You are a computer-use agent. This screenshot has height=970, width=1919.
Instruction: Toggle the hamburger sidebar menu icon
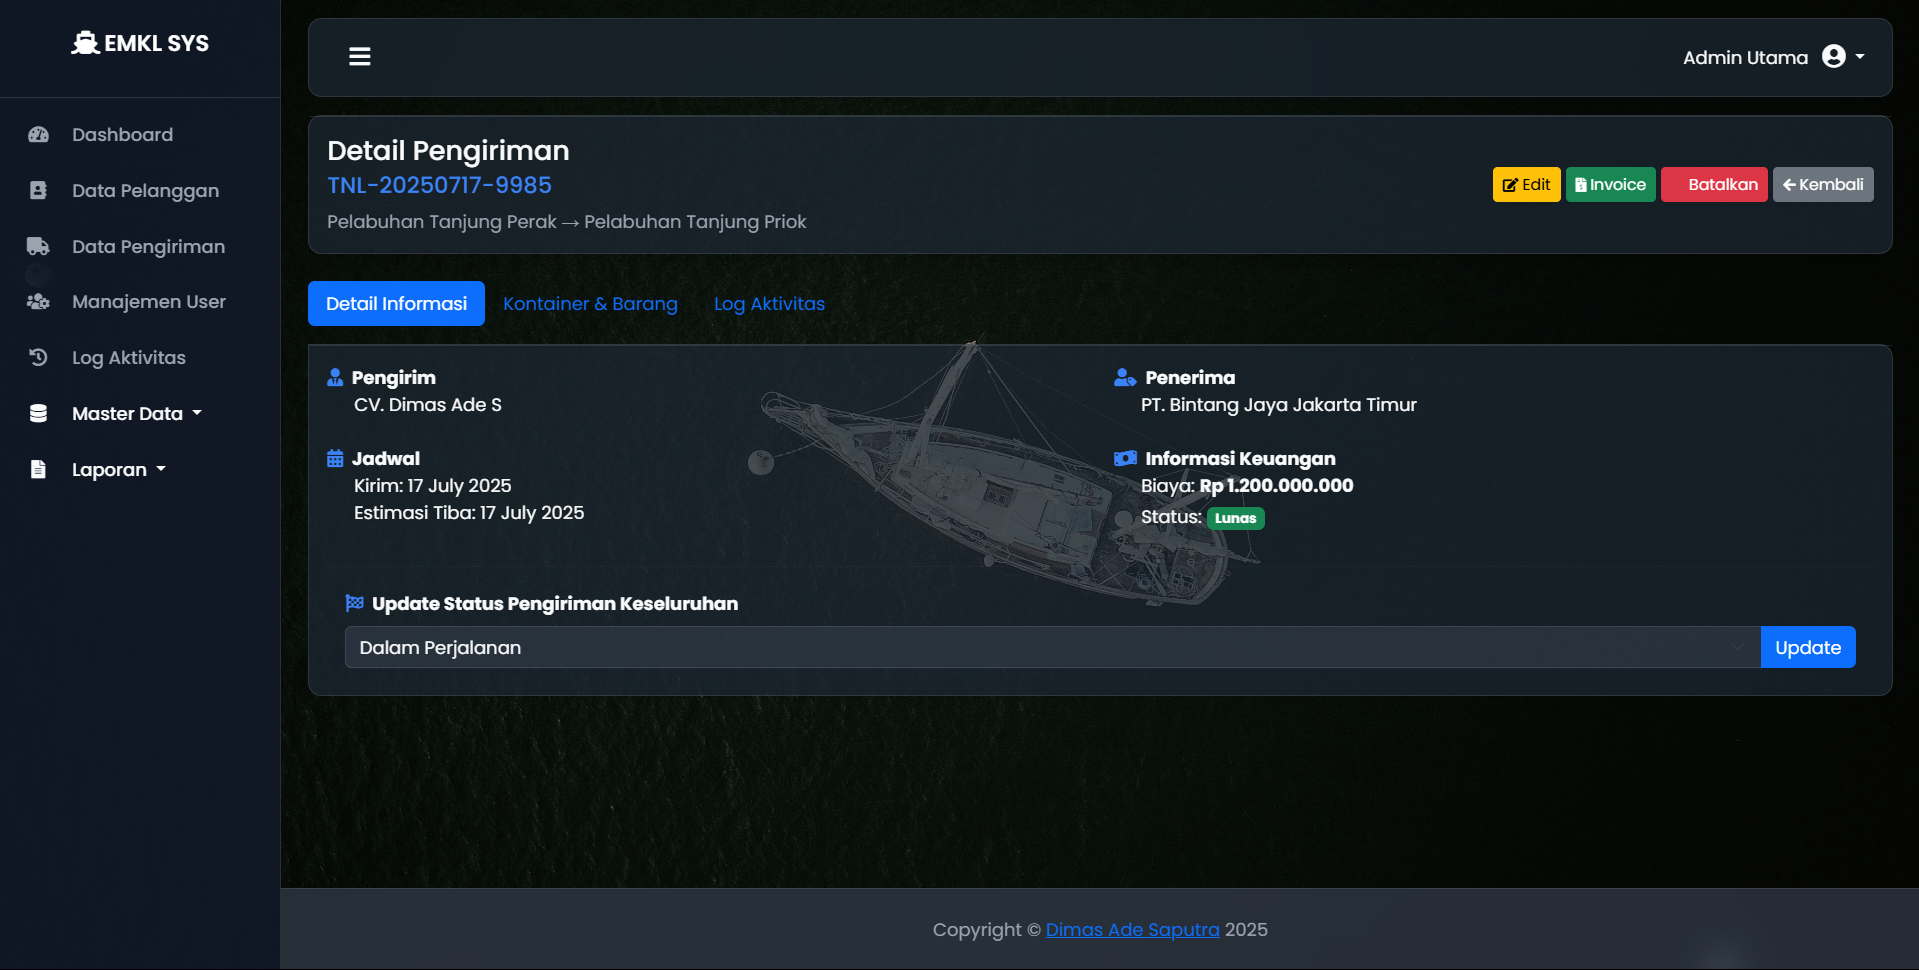[360, 57]
